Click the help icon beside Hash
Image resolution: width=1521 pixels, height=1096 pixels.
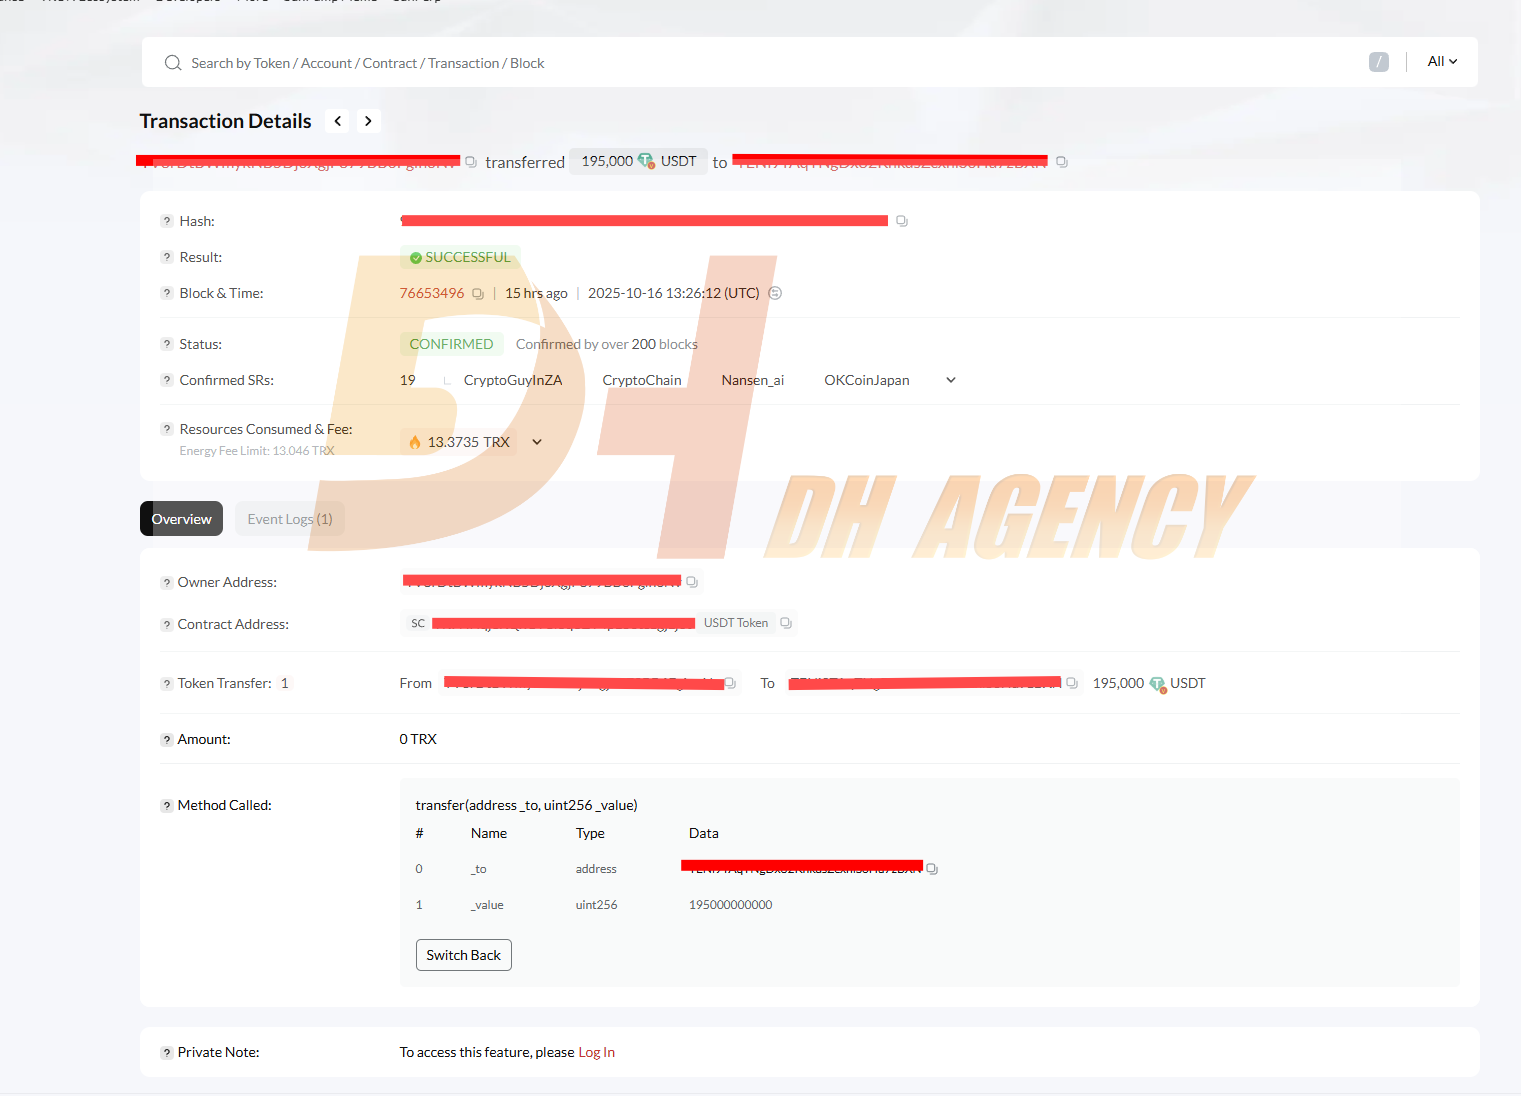[167, 221]
